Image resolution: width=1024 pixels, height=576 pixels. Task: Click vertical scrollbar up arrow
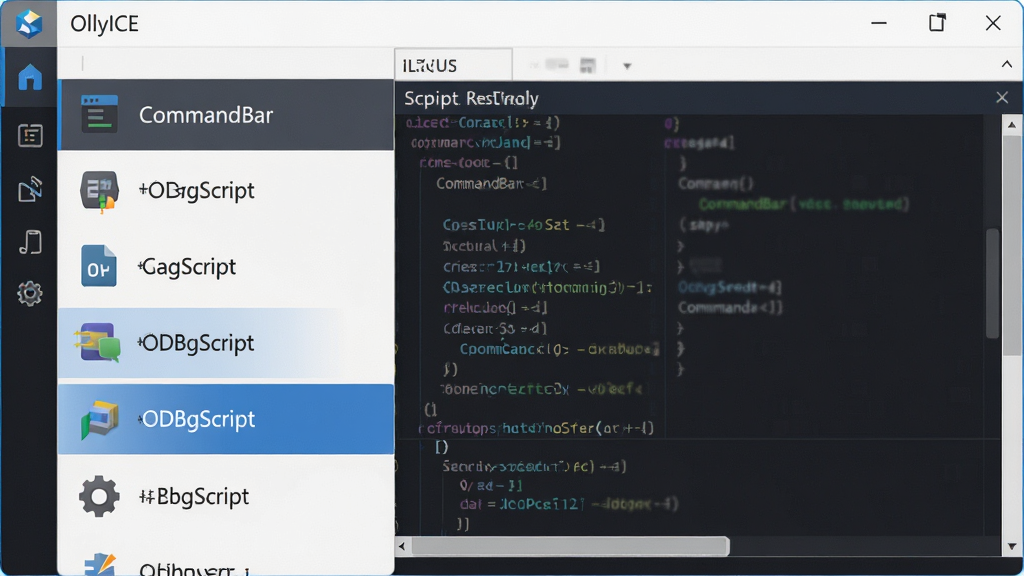pos(1012,124)
